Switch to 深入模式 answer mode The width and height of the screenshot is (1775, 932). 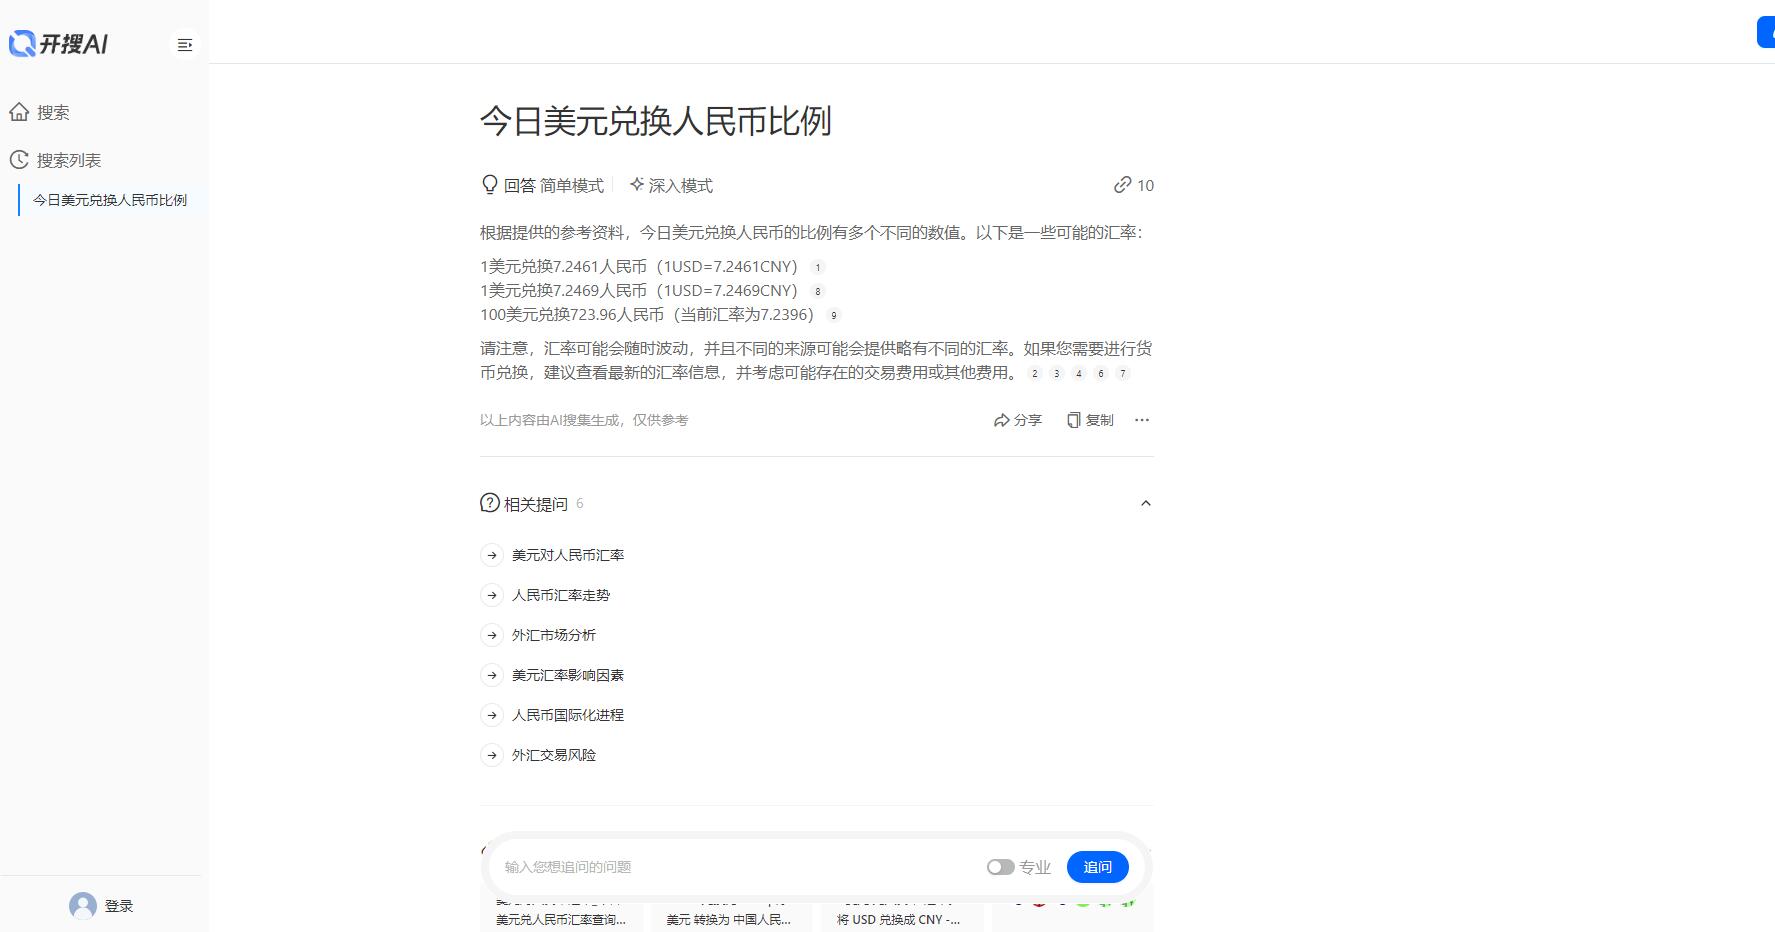coord(672,185)
